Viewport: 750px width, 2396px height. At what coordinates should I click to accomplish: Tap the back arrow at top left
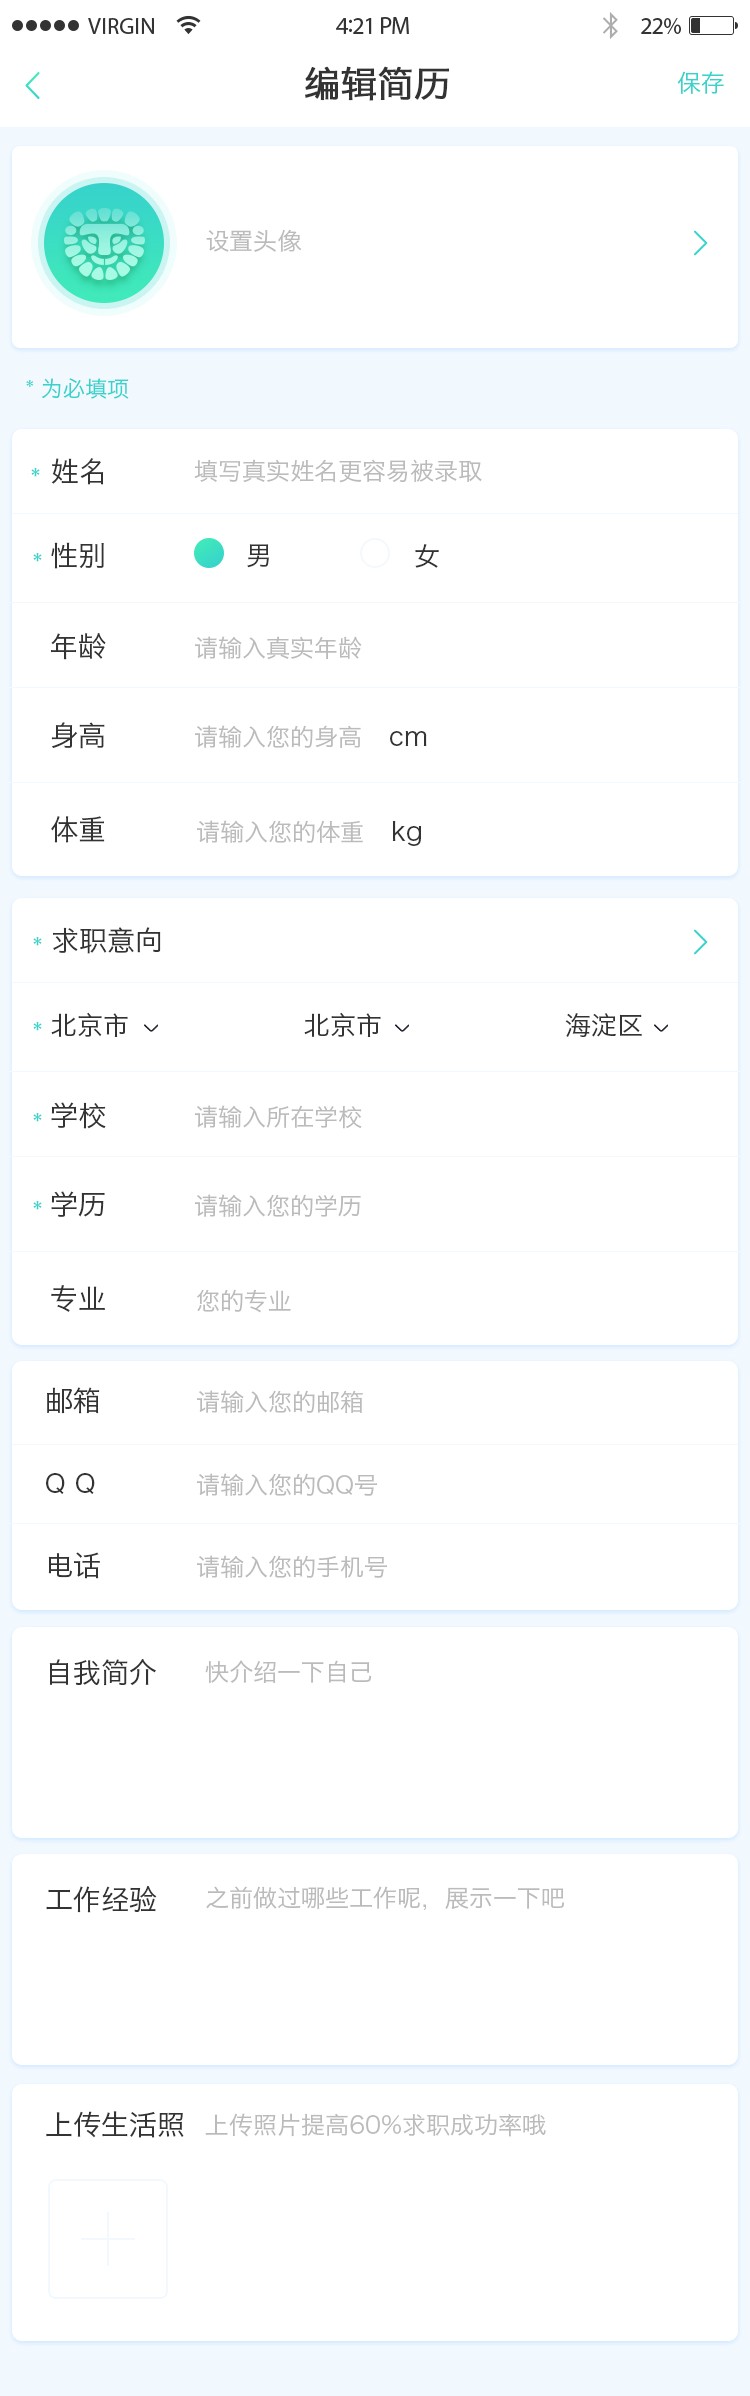(x=33, y=85)
